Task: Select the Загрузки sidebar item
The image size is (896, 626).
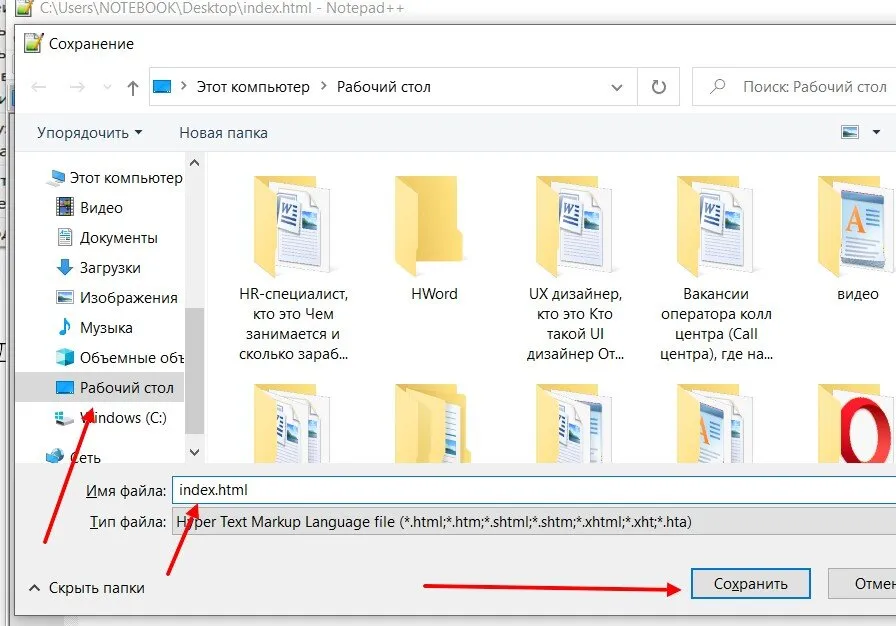Action: click(110, 267)
